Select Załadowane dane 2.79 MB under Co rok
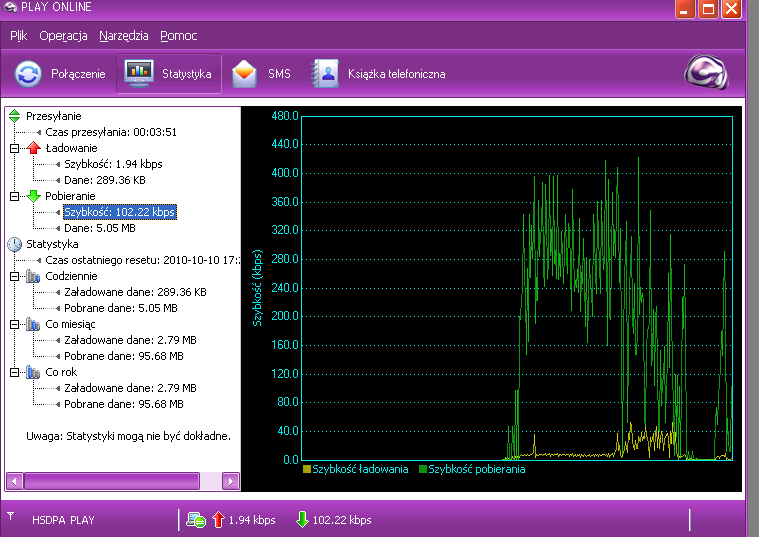The image size is (759, 537). click(x=131, y=388)
